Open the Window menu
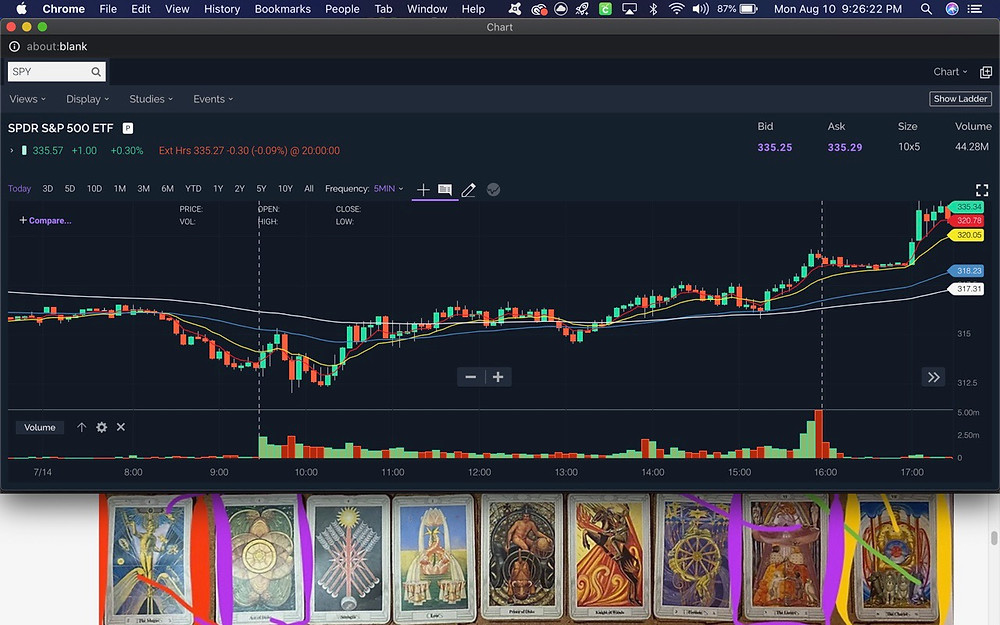The width and height of the screenshot is (1000, 625). [x=427, y=9]
